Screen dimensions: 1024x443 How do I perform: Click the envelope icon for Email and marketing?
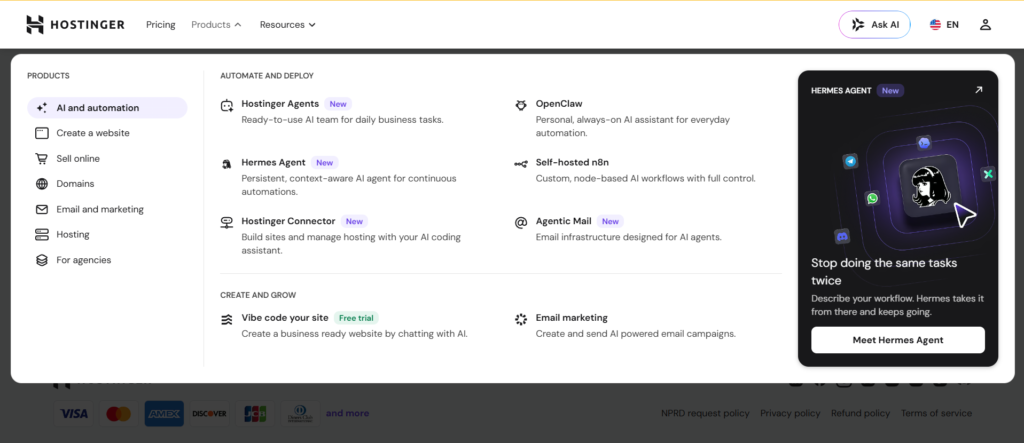[42, 210]
